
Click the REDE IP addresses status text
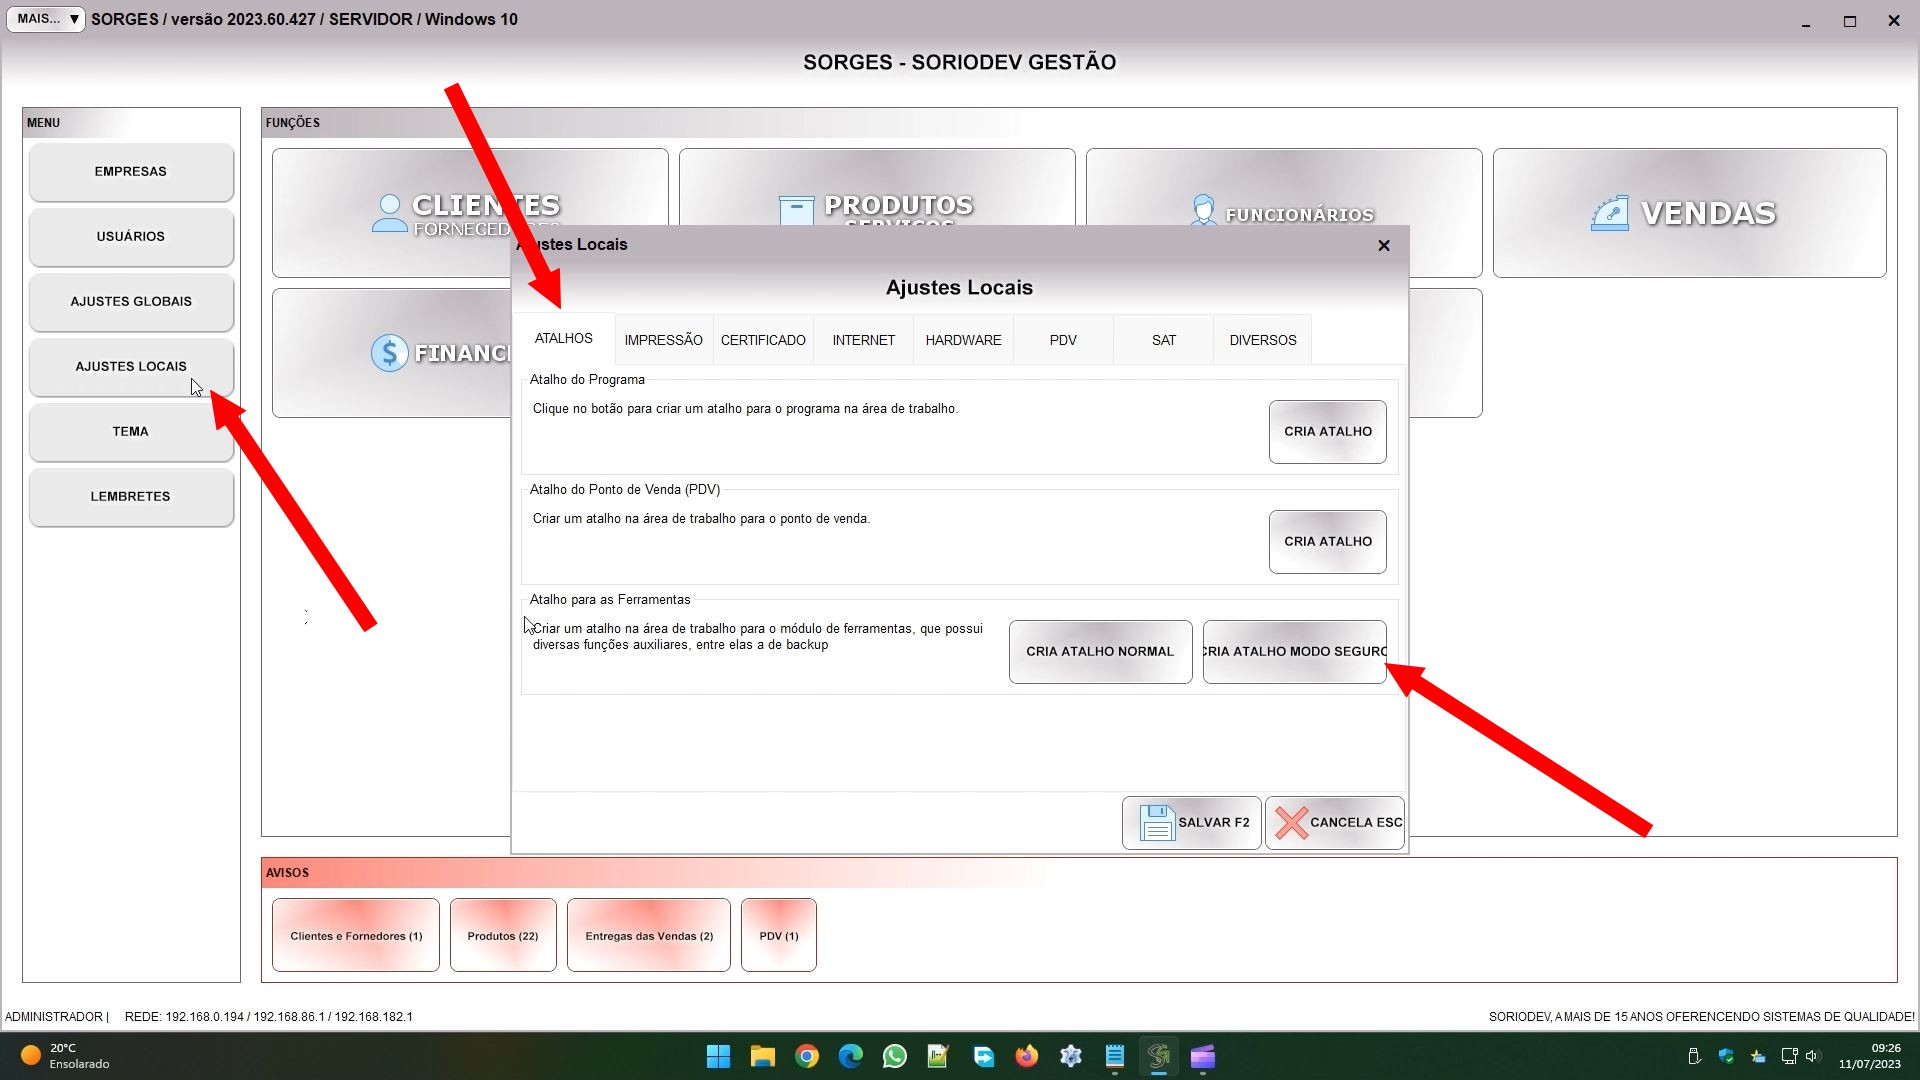(x=268, y=1017)
